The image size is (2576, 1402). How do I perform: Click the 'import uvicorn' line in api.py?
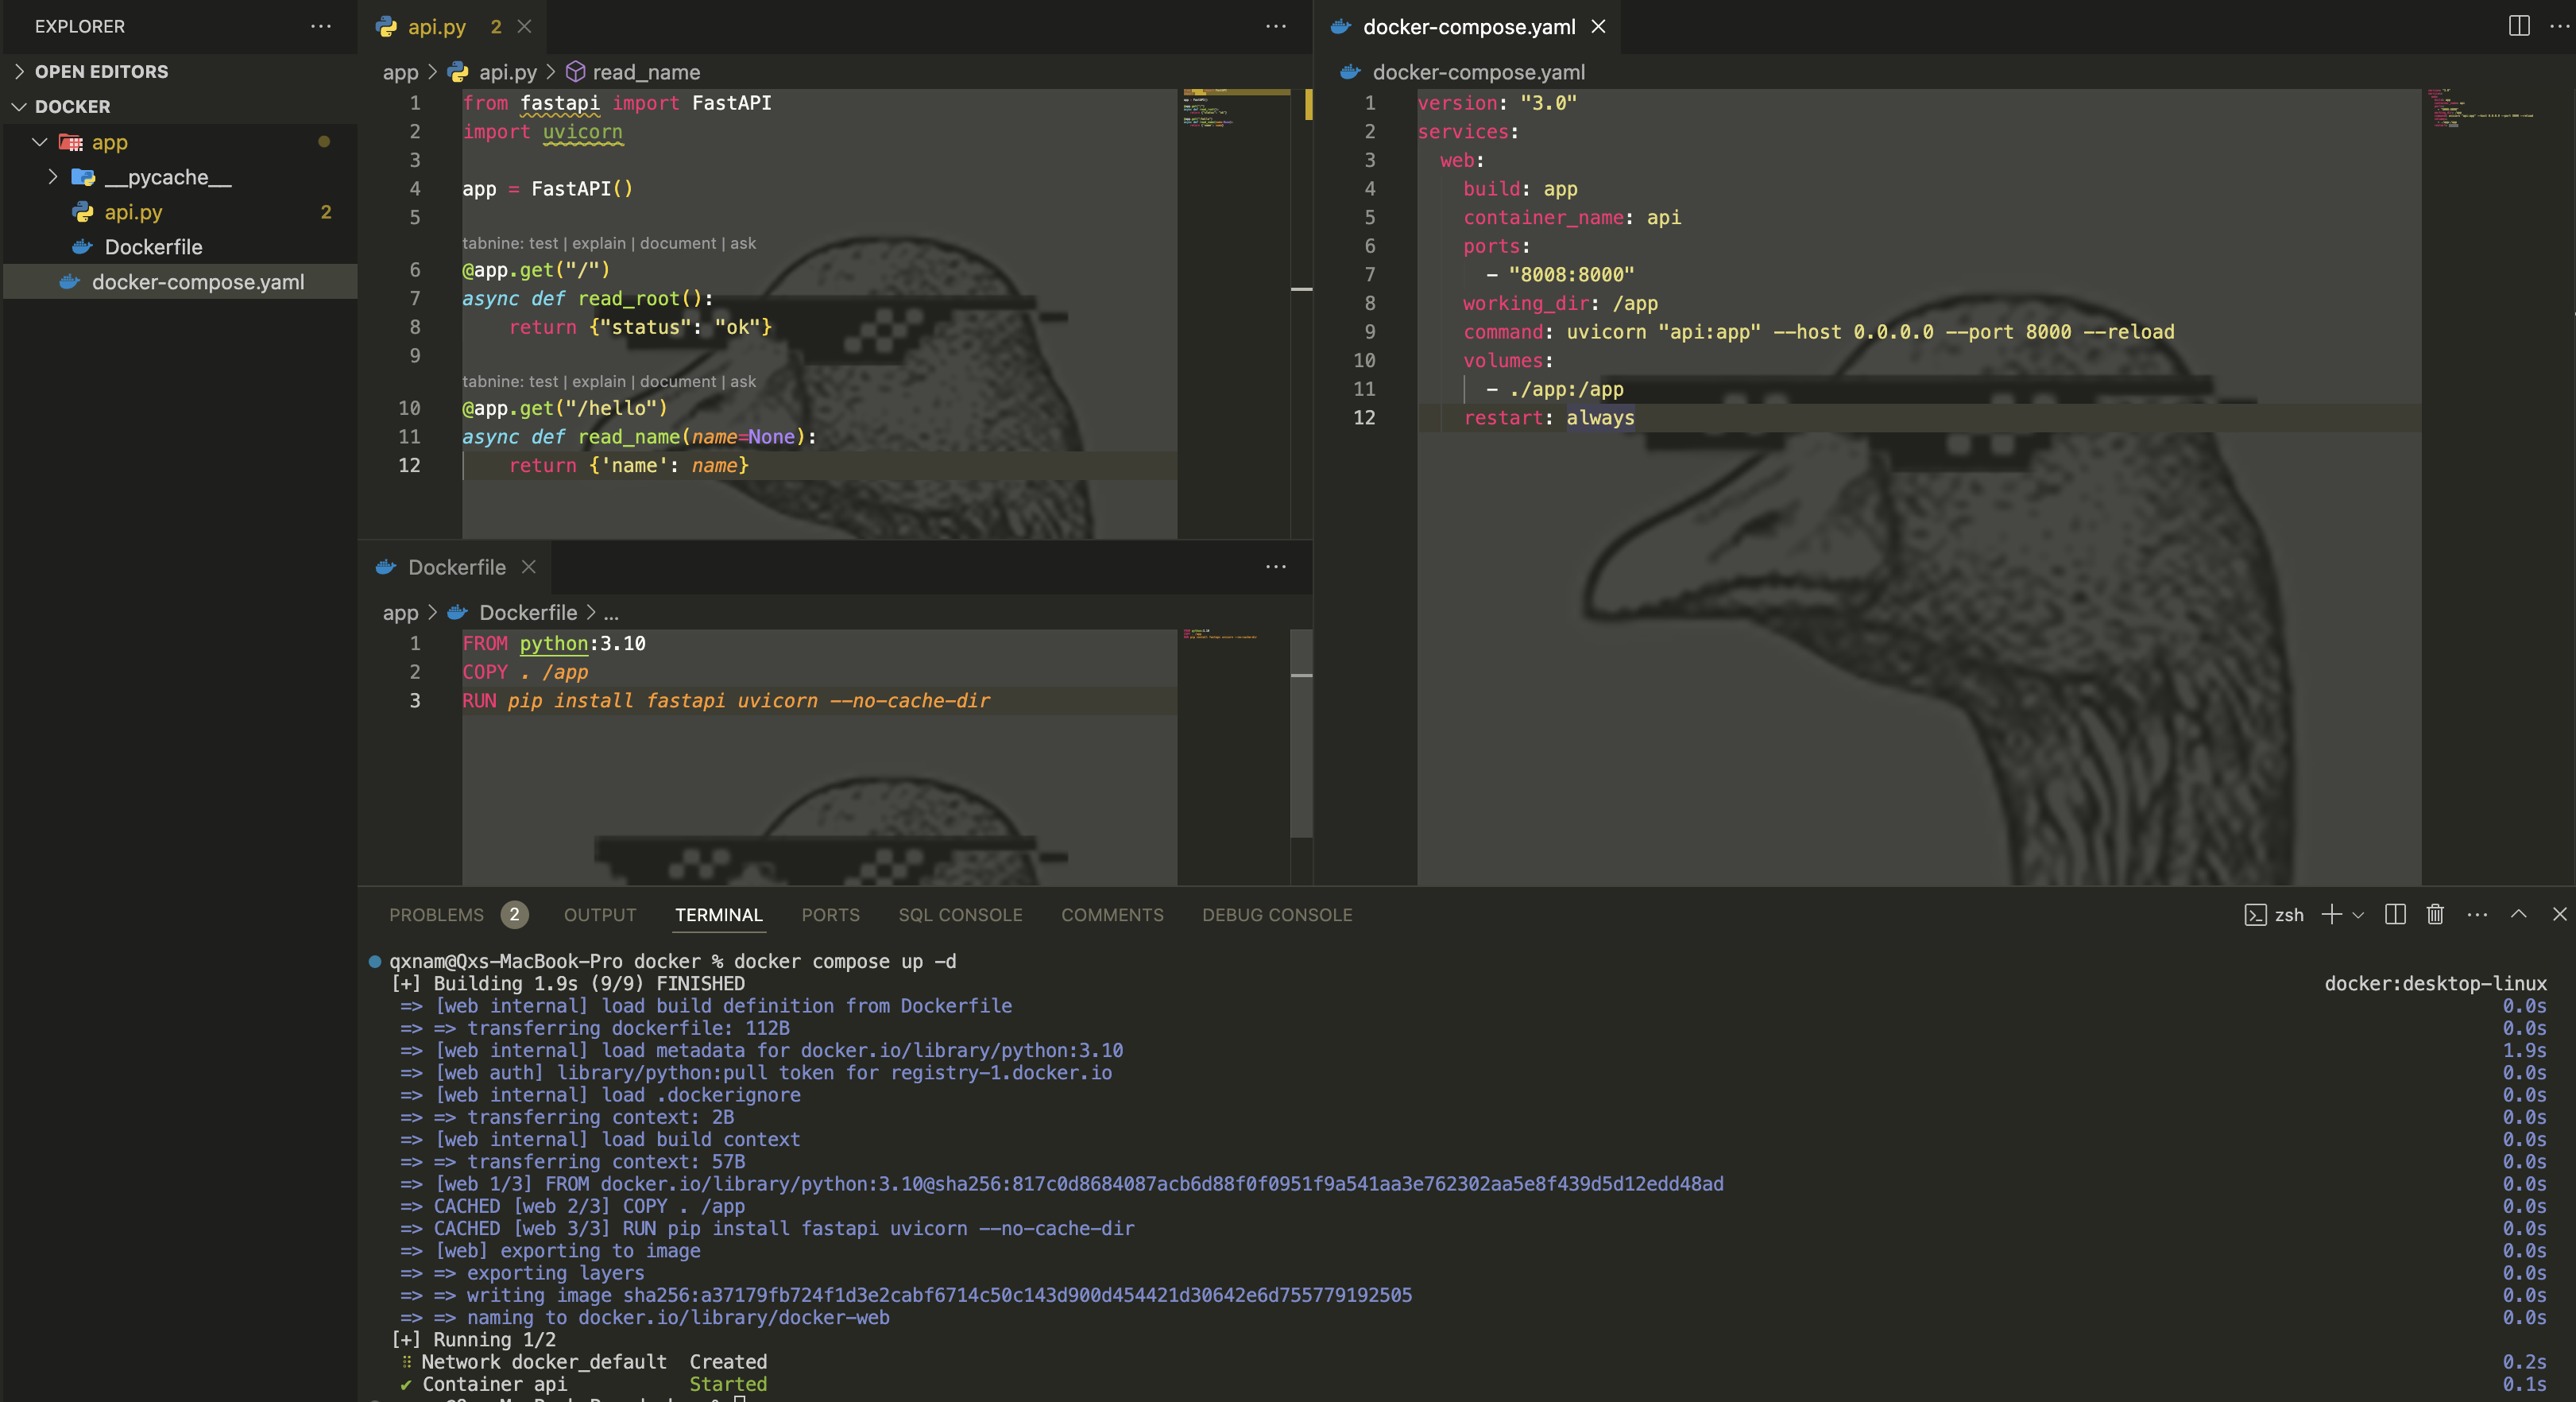click(x=542, y=132)
